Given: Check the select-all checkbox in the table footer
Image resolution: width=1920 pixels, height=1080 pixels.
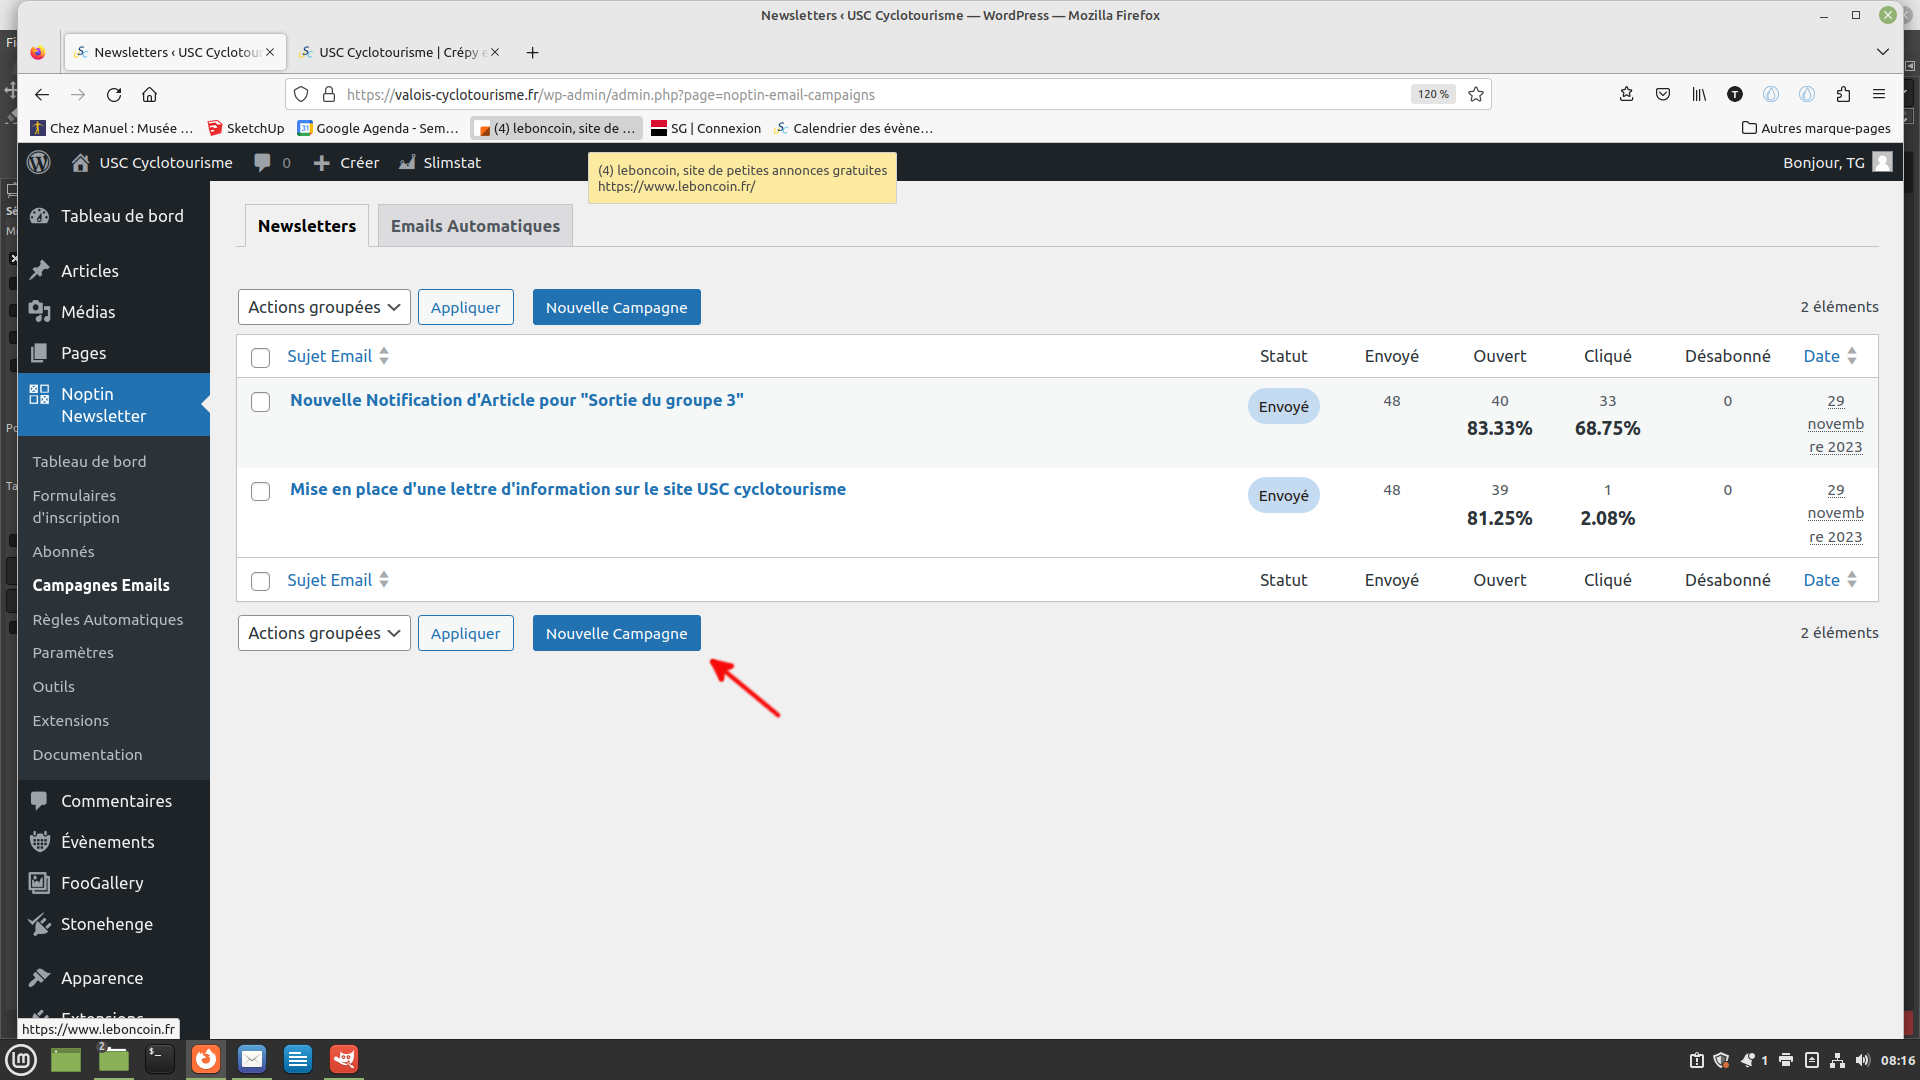Looking at the screenshot, I should pos(260,581).
